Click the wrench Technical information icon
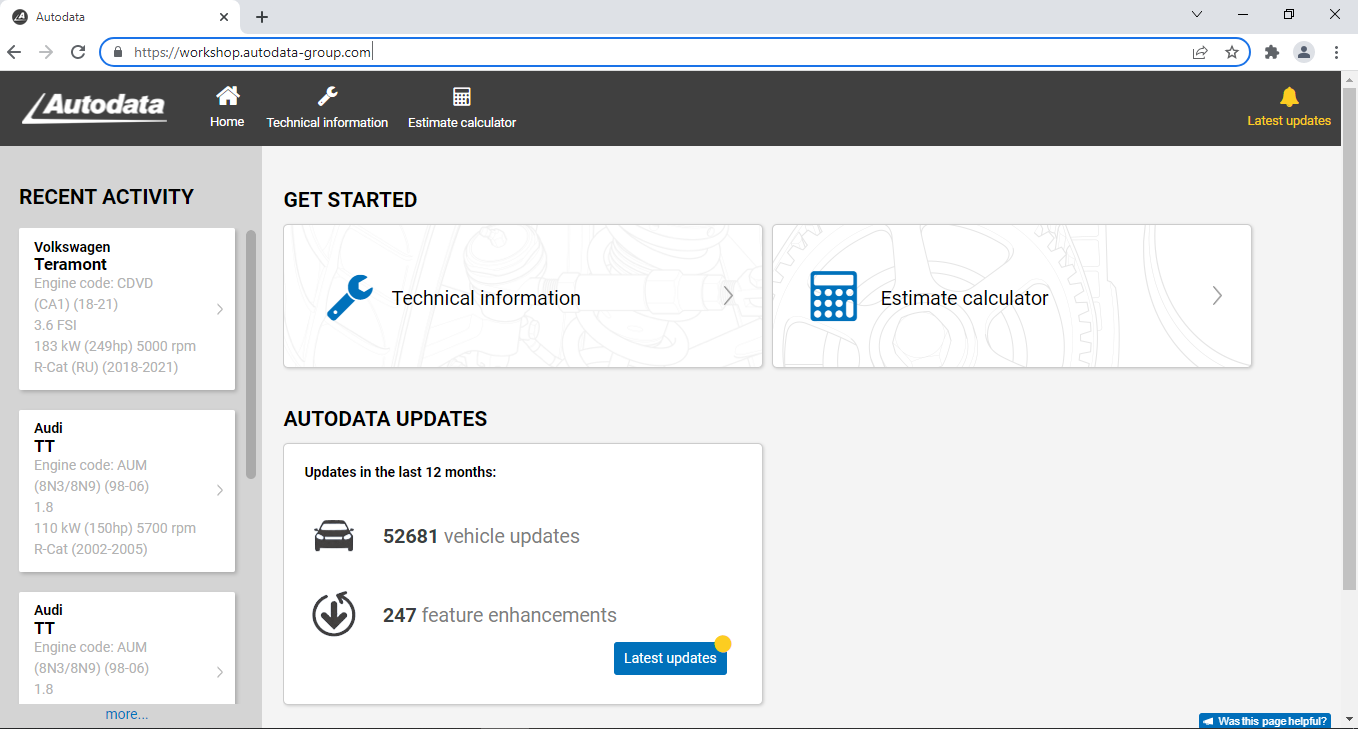Image resolution: width=1358 pixels, height=729 pixels. click(x=327, y=95)
